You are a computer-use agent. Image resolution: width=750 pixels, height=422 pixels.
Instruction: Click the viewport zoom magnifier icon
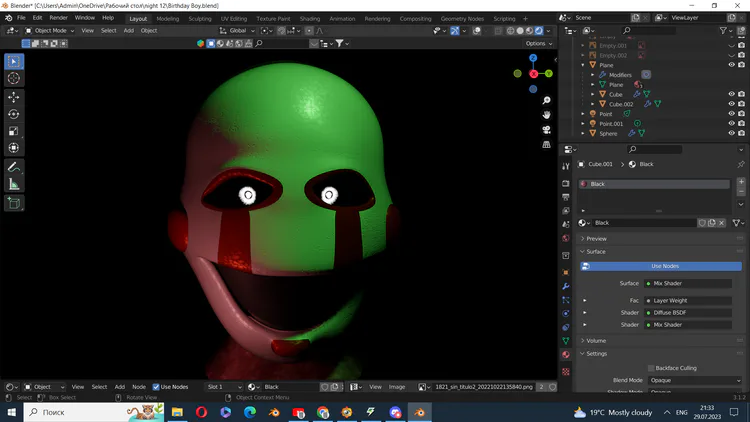coord(546,100)
